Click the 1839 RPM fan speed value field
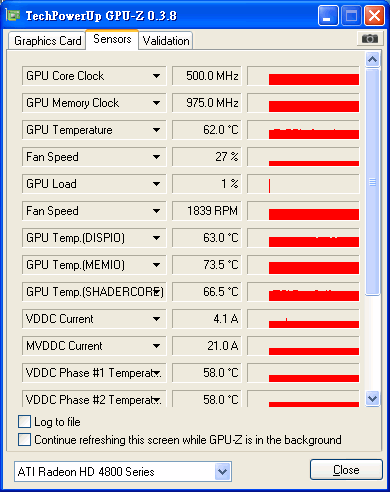 pos(207,211)
